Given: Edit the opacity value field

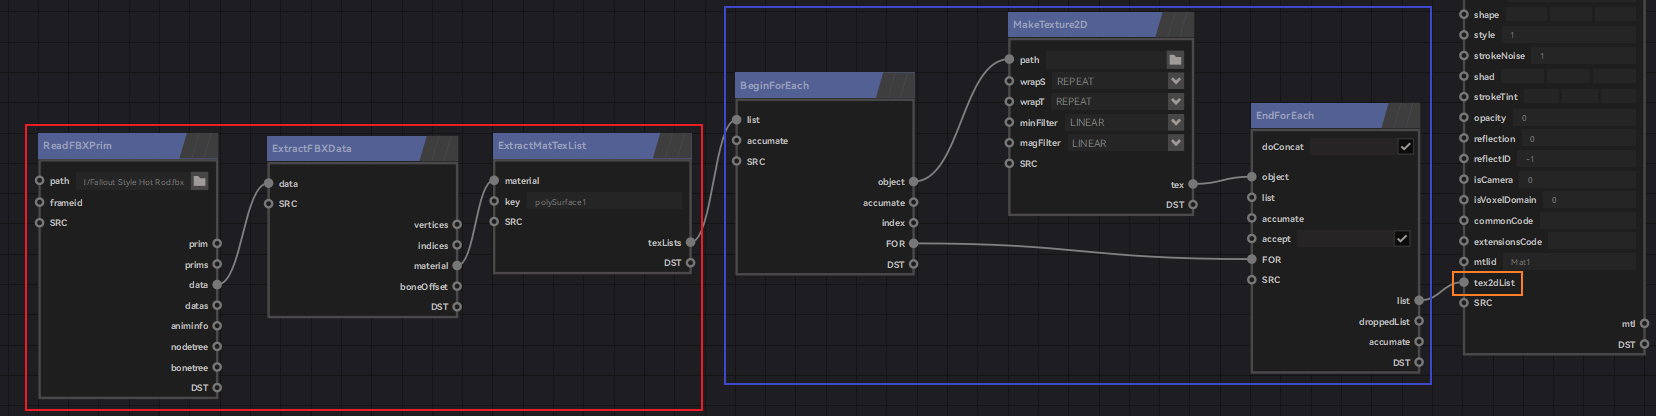Looking at the screenshot, I should click(x=1576, y=118).
